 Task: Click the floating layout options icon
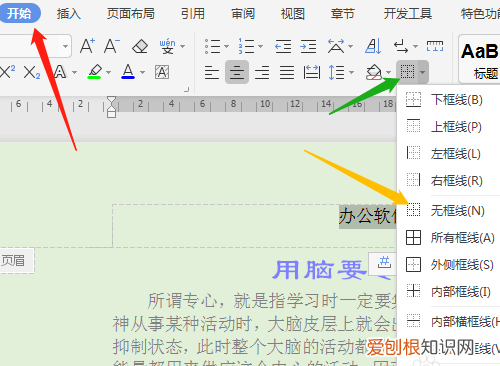(383, 263)
